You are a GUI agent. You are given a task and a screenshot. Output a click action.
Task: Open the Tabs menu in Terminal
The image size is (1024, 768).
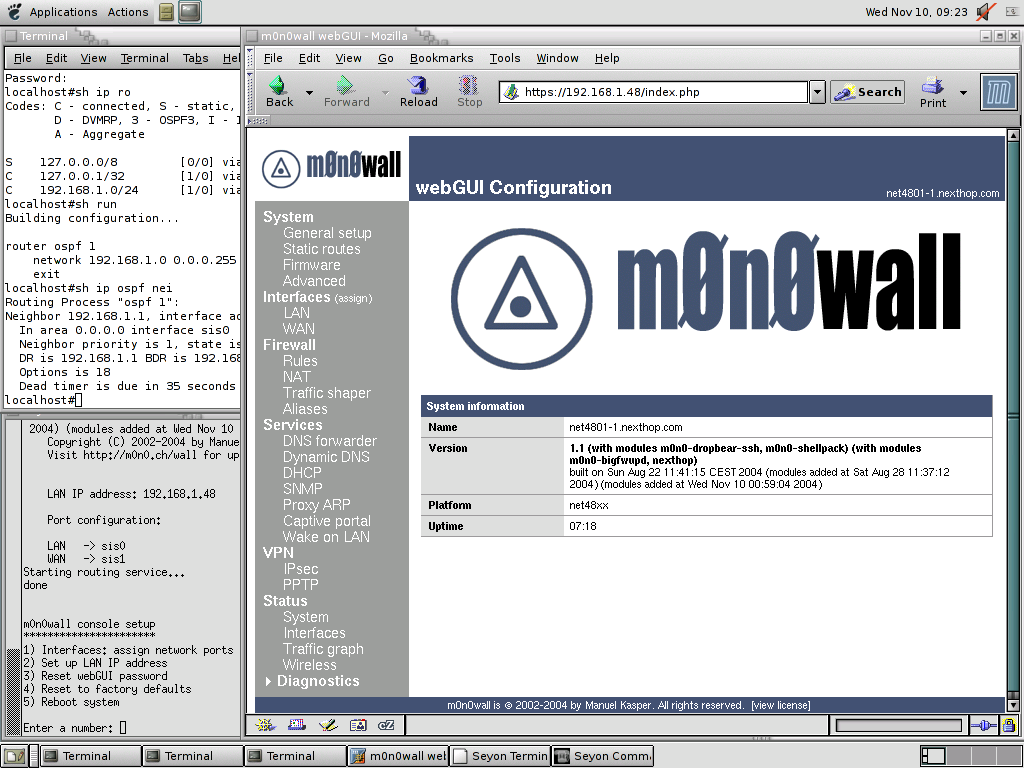click(x=195, y=58)
